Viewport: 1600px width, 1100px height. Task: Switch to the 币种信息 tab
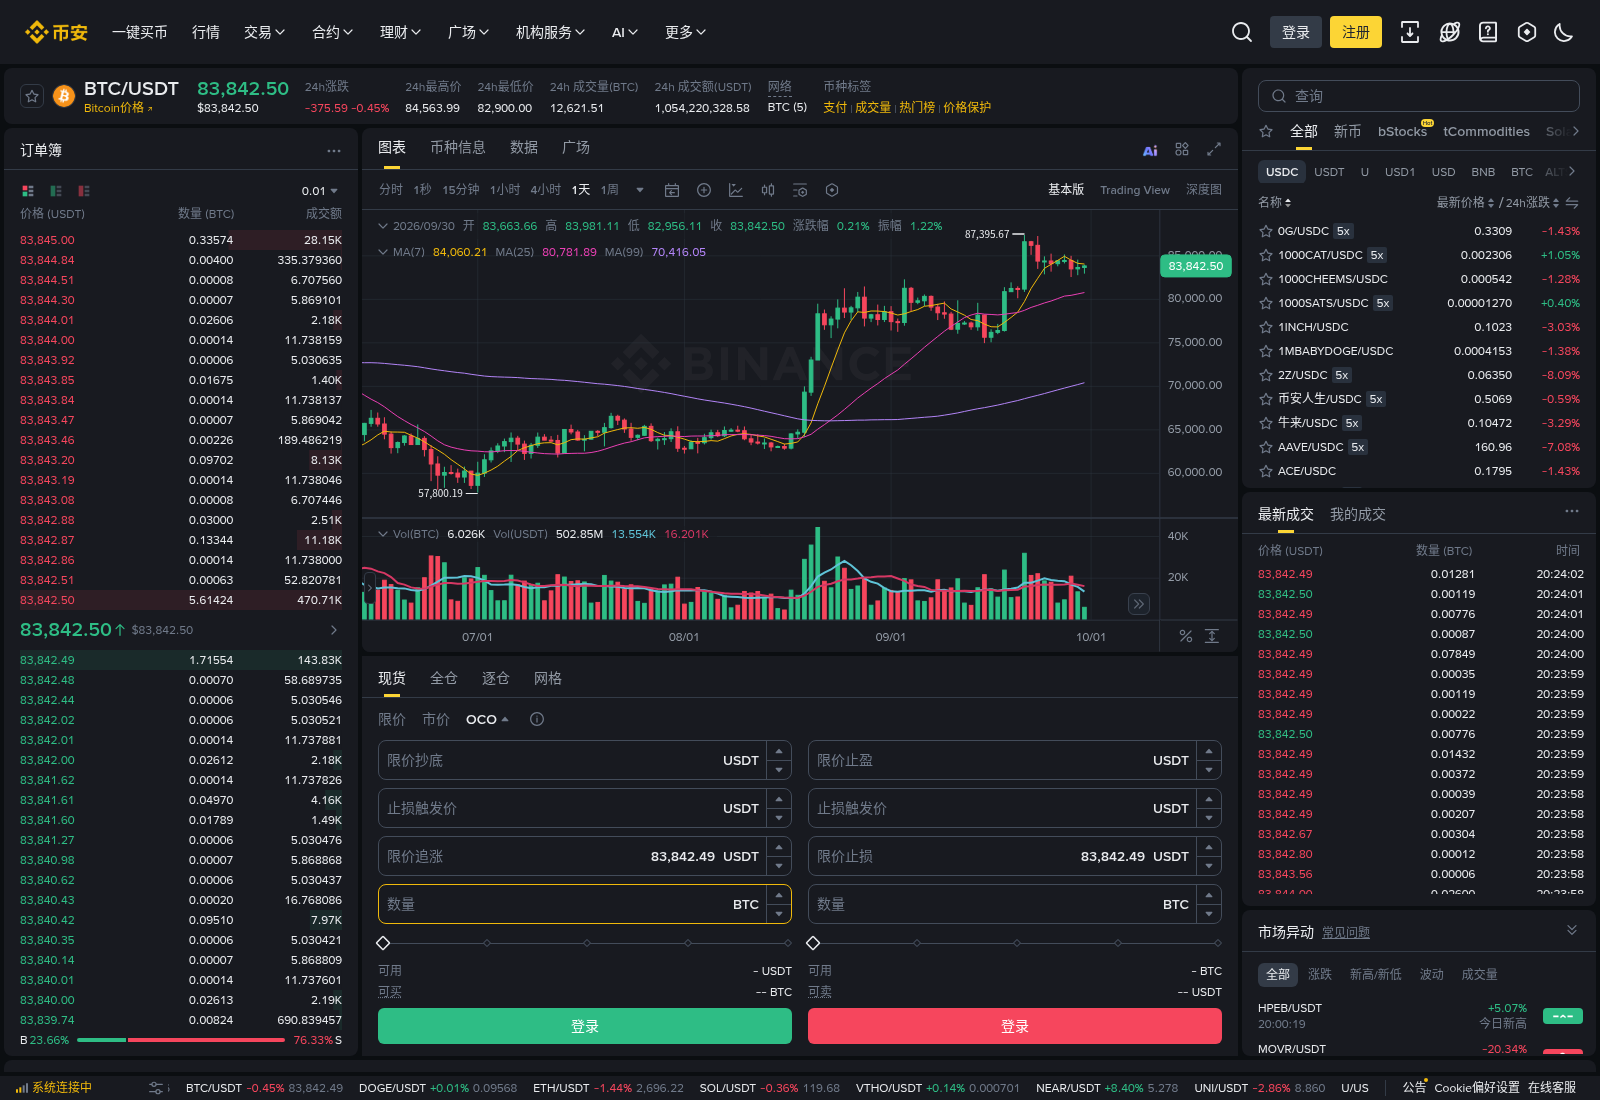click(458, 148)
